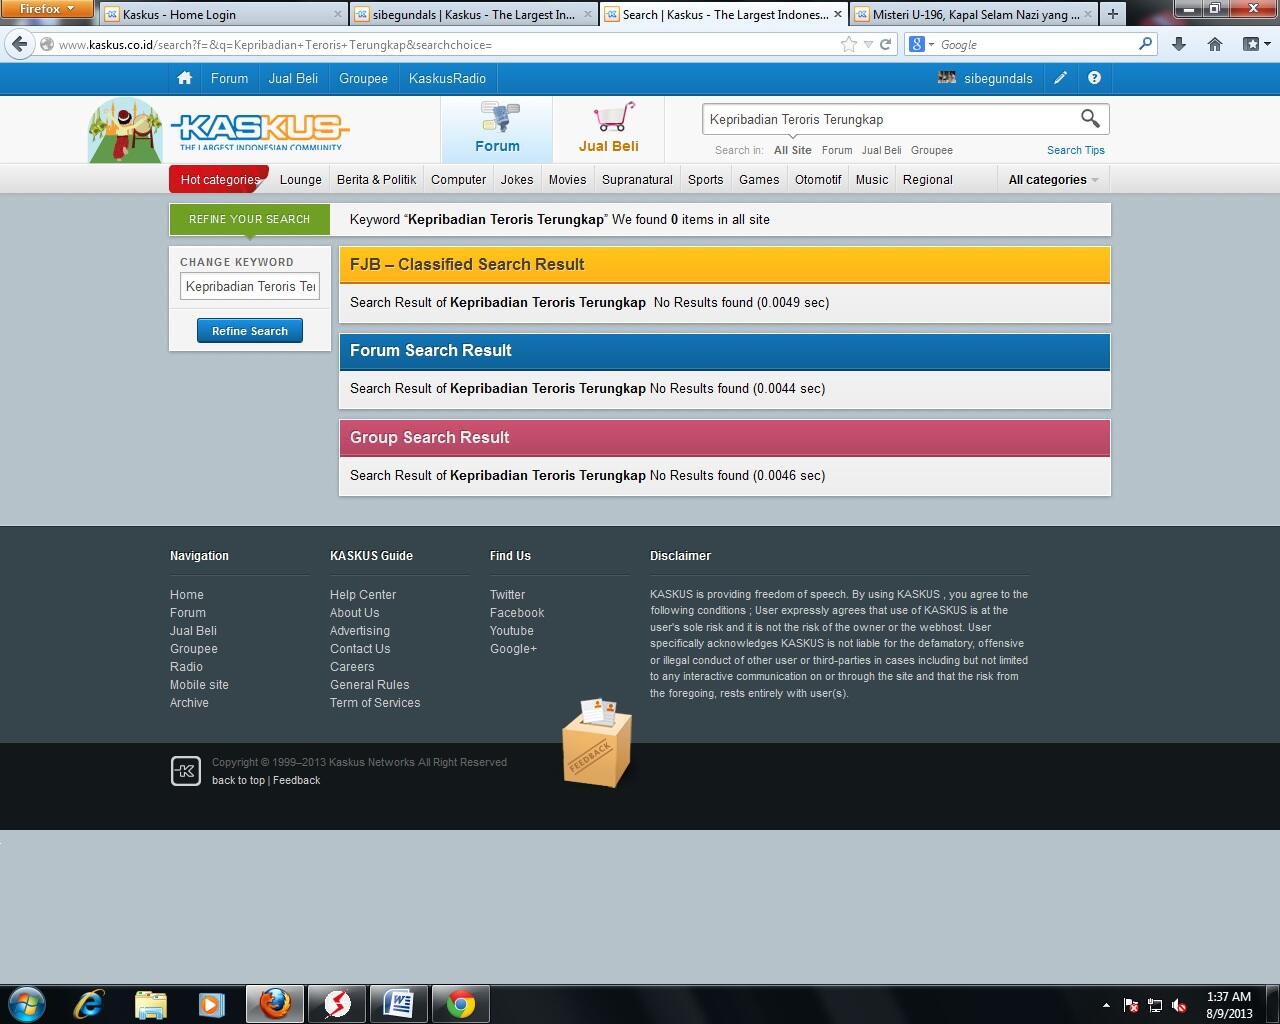
Task: Open Google Chrome from the taskbar
Action: coord(461,1003)
